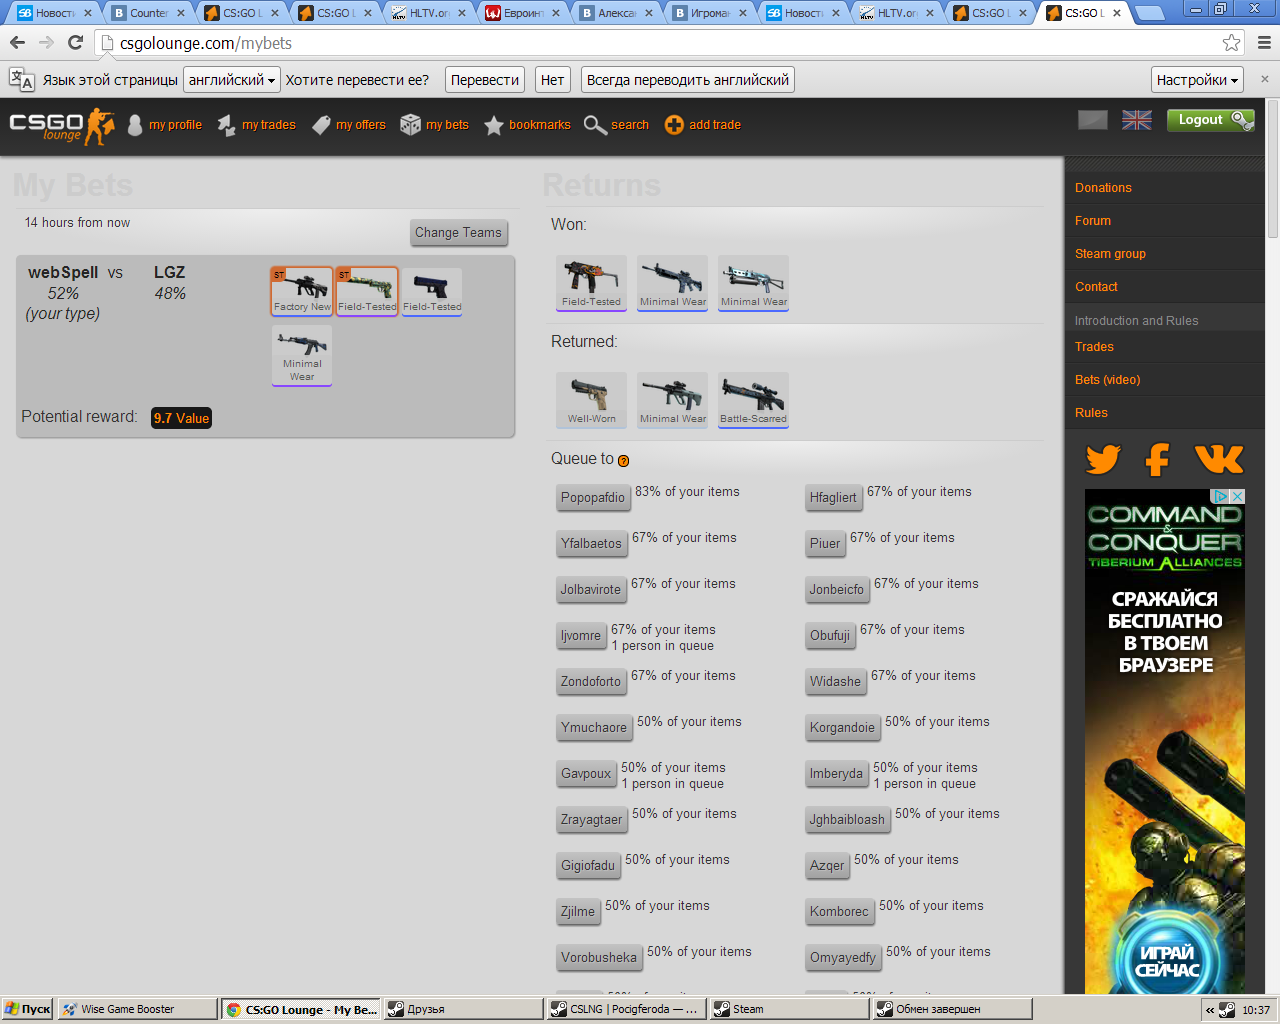The width and height of the screenshot is (1280, 1024).
Task: Open Contact link in sidebar
Action: (x=1096, y=287)
